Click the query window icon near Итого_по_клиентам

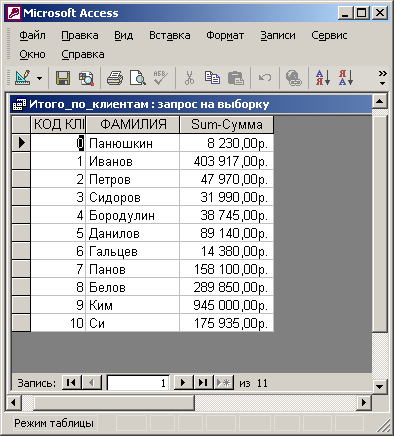pyautogui.click(x=19, y=105)
